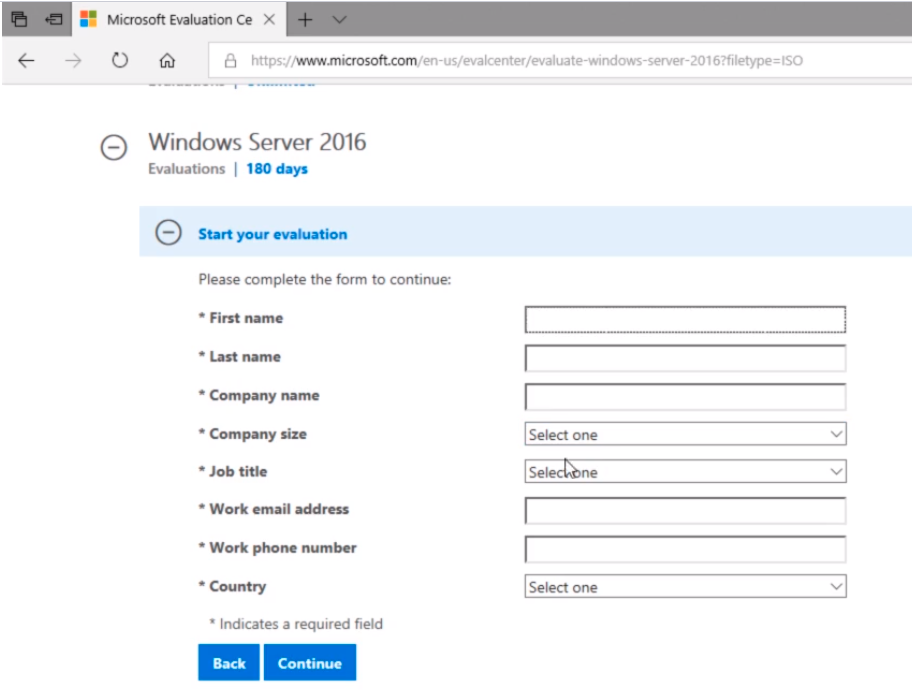Click the Start your evaluation heading

click(272, 234)
